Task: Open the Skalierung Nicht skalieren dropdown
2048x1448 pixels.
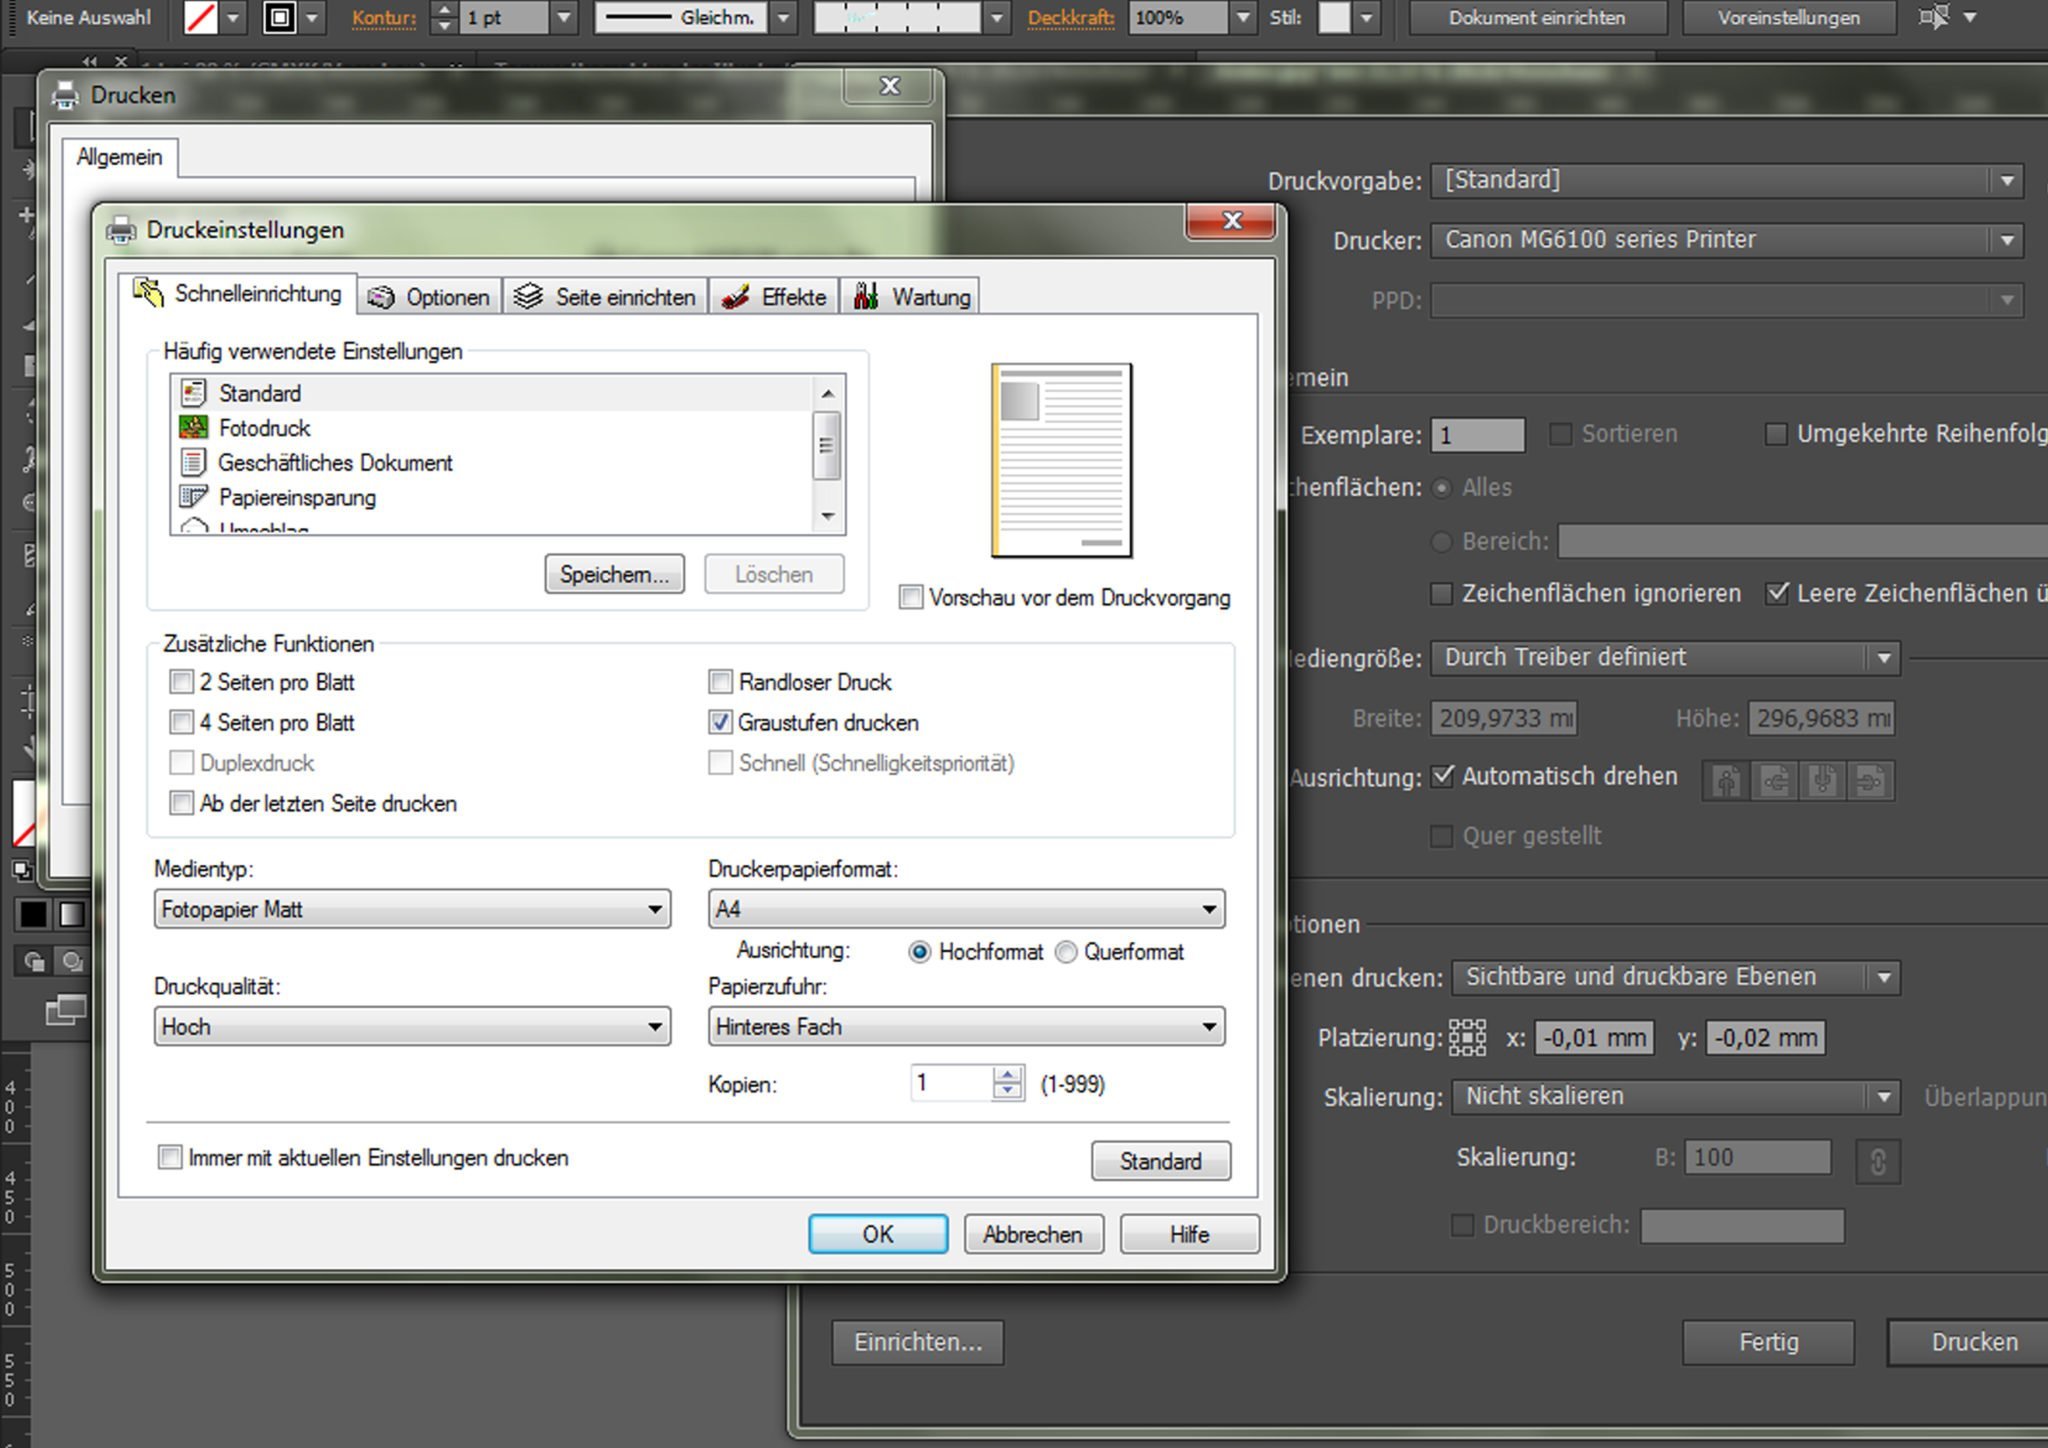Action: click(x=1676, y=1097)
